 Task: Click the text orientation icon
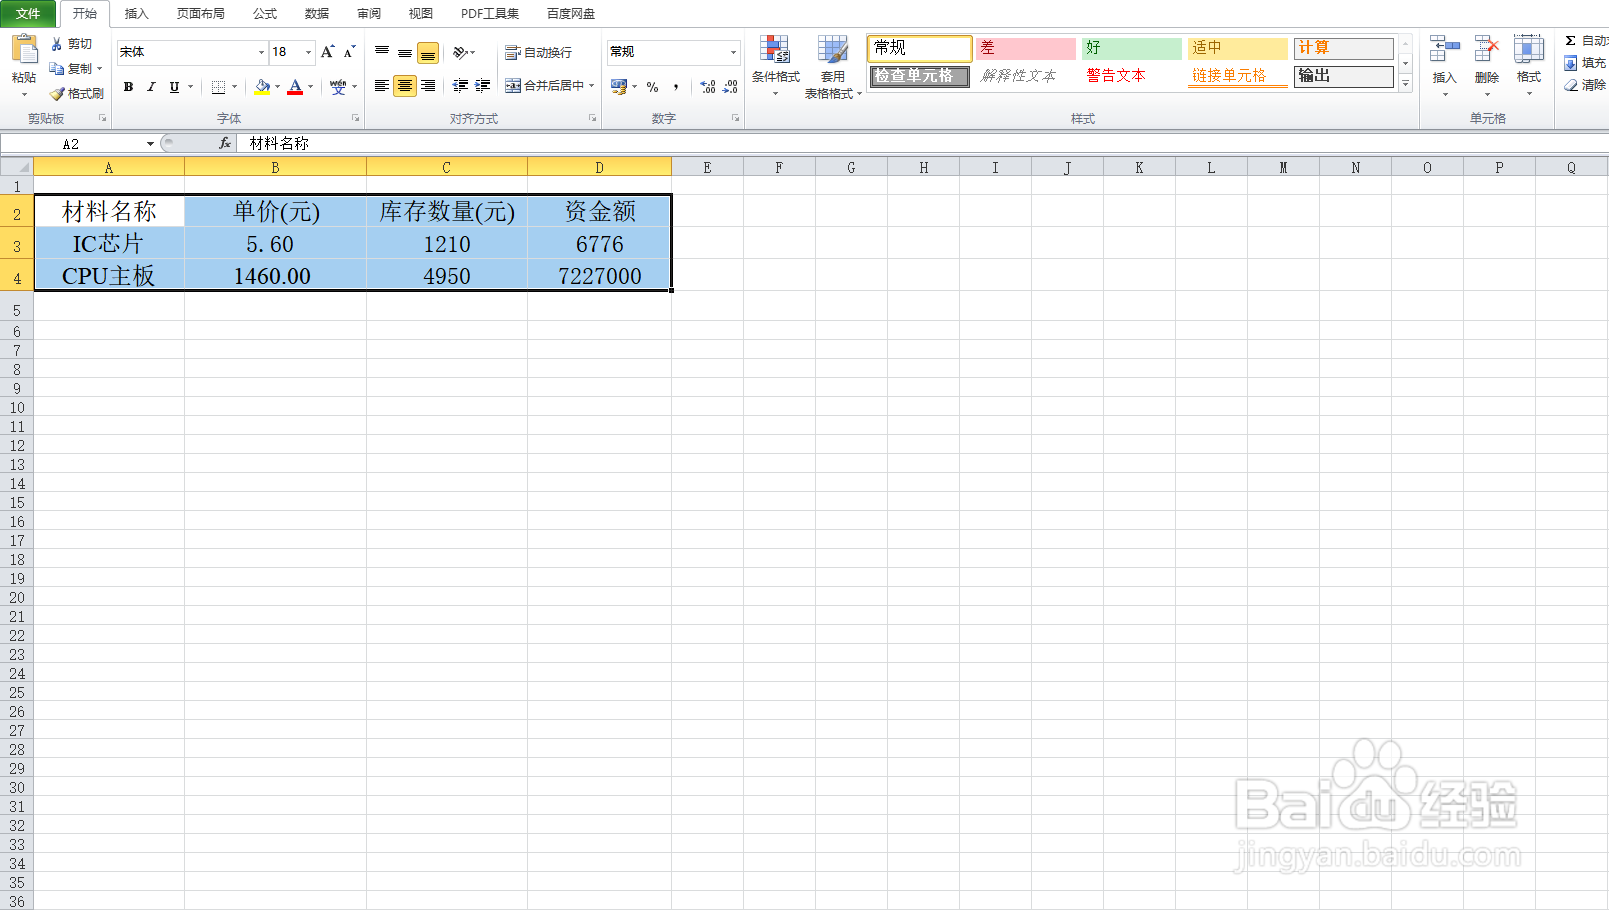(460, 52)
